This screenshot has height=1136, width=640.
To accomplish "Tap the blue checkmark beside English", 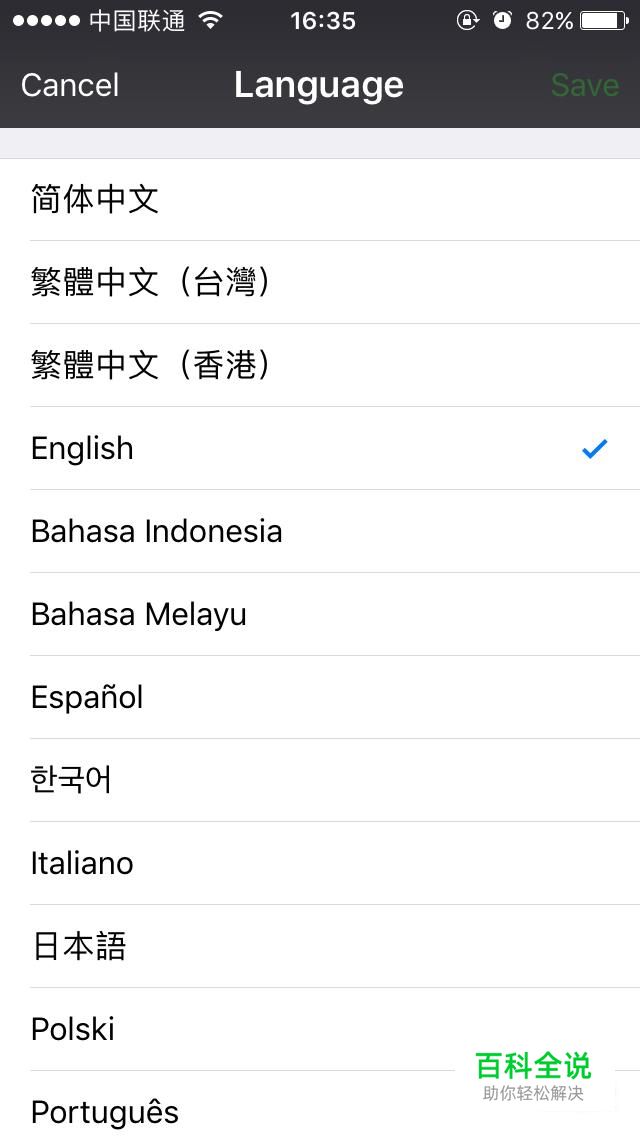I will (x=594, y=449).
